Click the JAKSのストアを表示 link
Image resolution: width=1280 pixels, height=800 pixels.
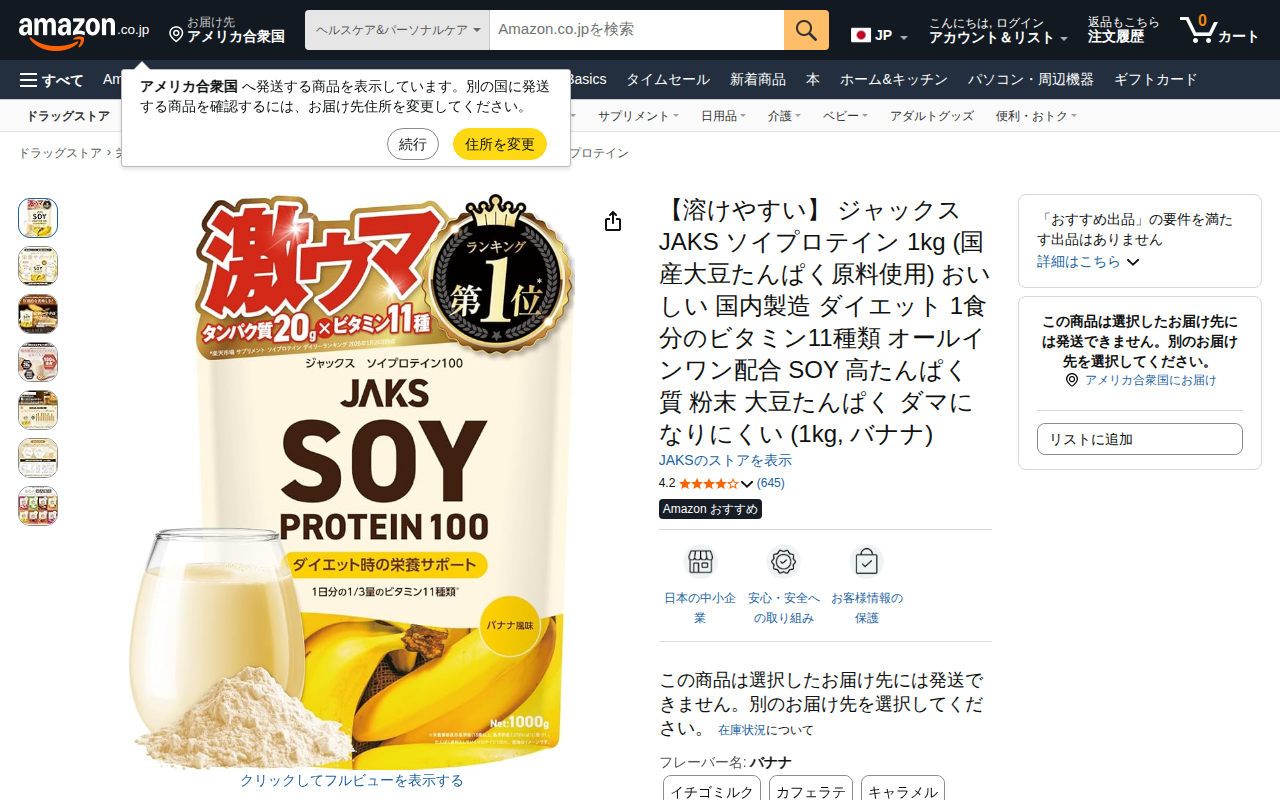725,461
